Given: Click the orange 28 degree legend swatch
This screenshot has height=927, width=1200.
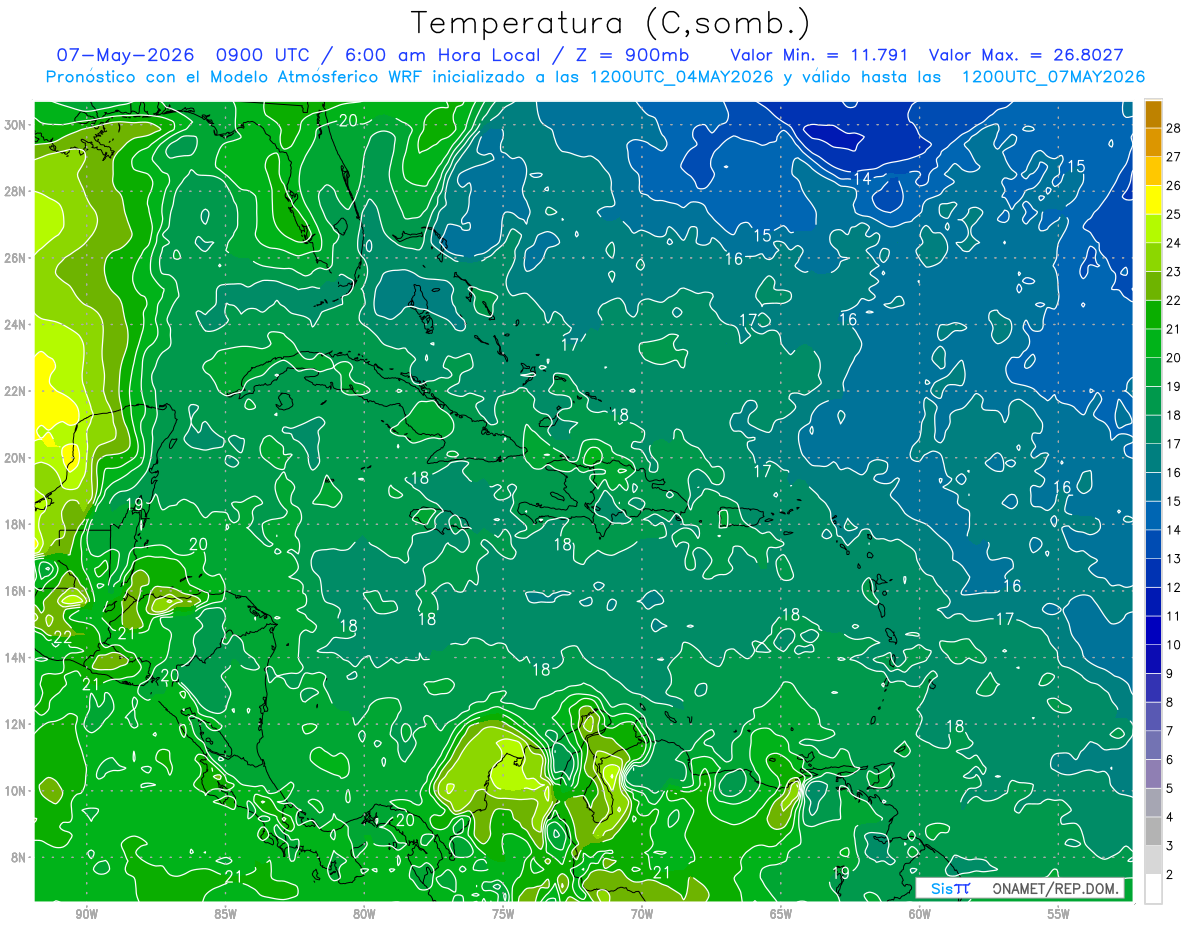Looking at the screenshot, I should point(1153,114).
